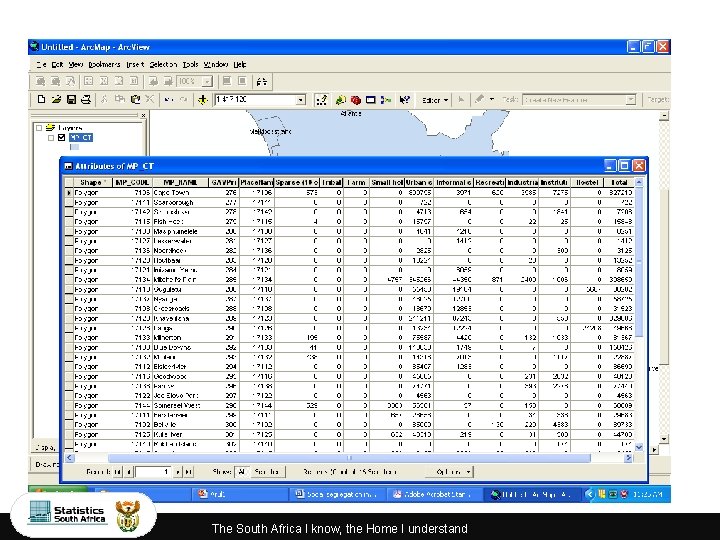Click the table horizontal scrollbar thumb
Image resolution: width=720 pixels, height=540 pixels.
click(349, 458)
